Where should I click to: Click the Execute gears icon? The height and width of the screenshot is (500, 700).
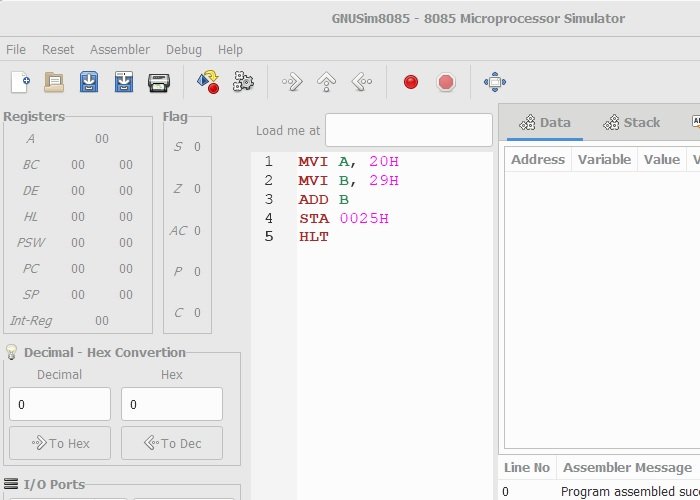243,82
